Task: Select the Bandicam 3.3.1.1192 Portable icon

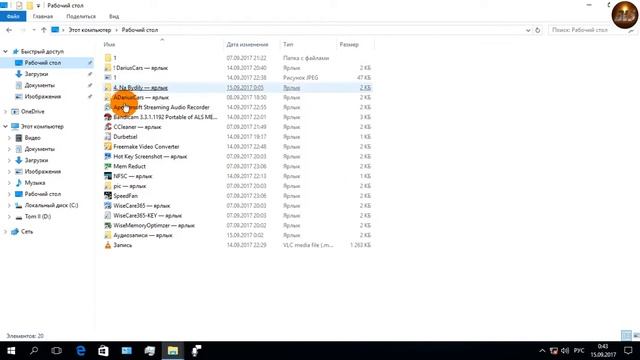Action: [x=108, y=117]
